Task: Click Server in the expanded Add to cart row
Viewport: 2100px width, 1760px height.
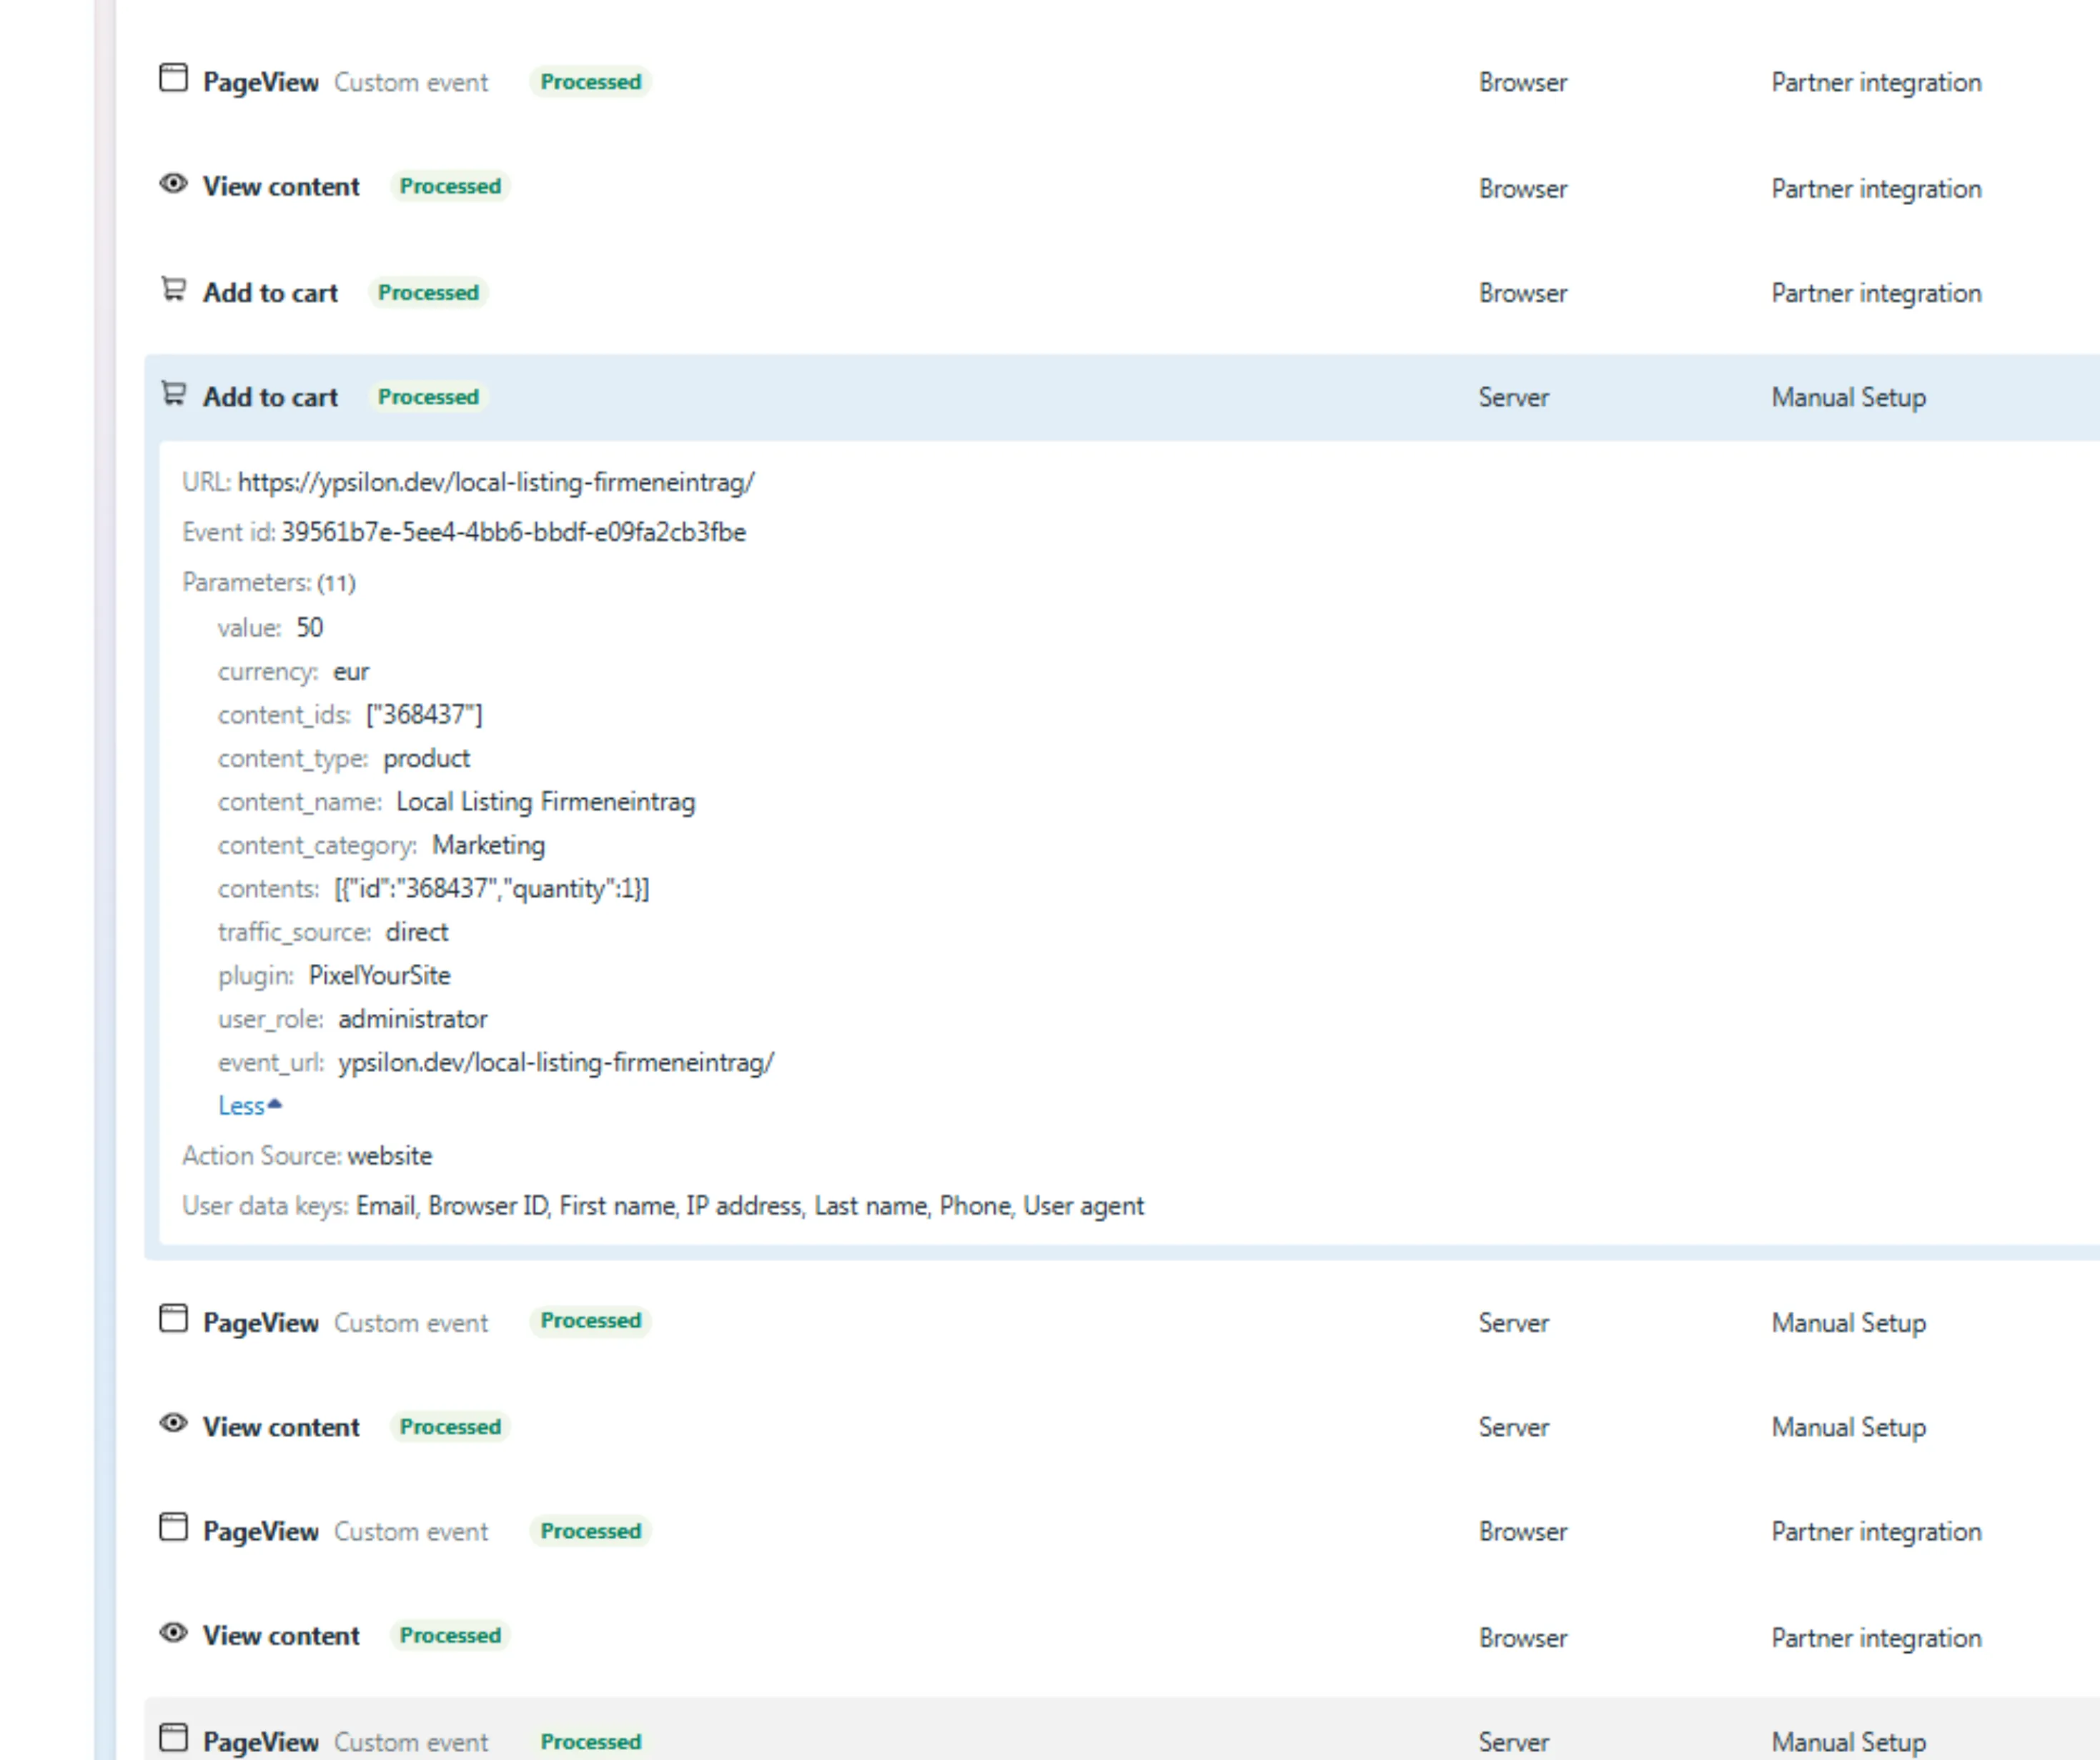Action: click(x=1513, y=397)
